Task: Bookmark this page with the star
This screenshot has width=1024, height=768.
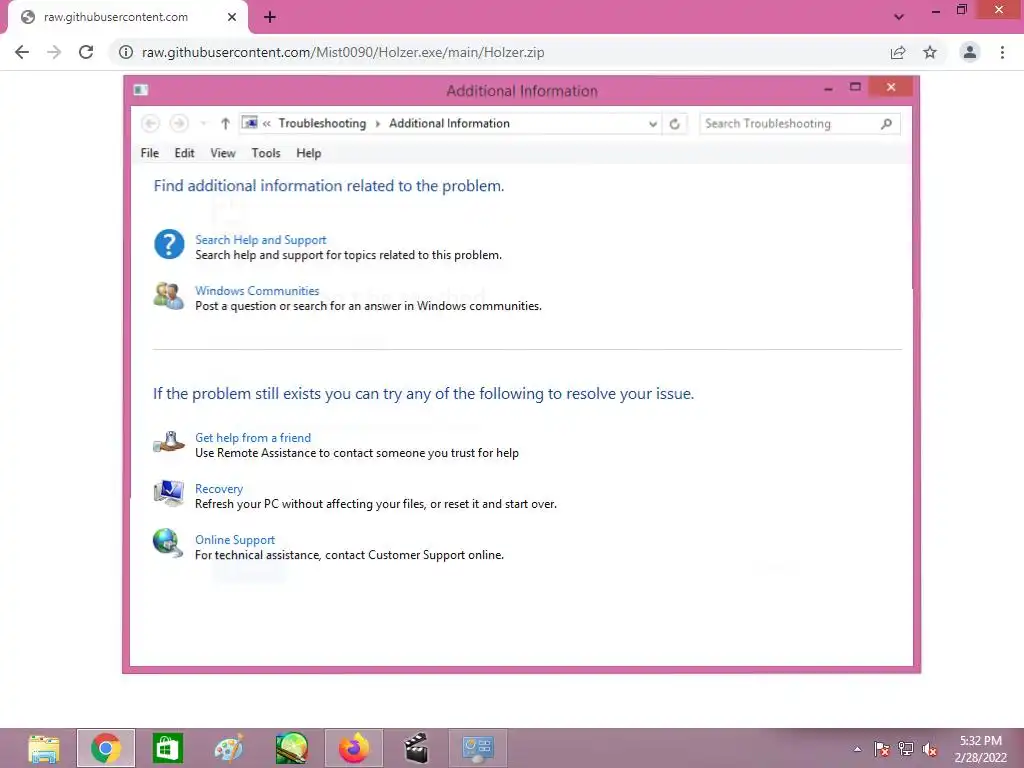Action: pyautogui.click(x=930, y=52)
